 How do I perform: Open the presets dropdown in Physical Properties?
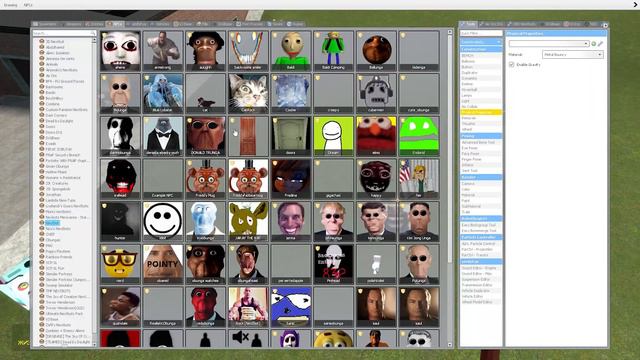point(549,43)
